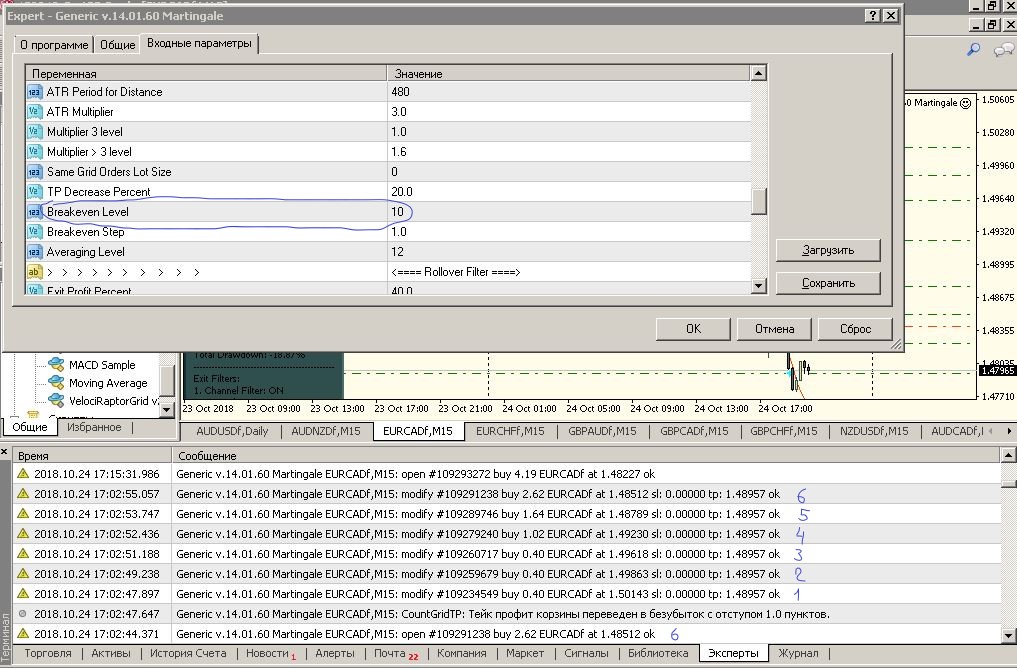Viewport: 1017px width, 669px height.
Task: Click the parameter list scroll-up arrow
Action: 758,73
